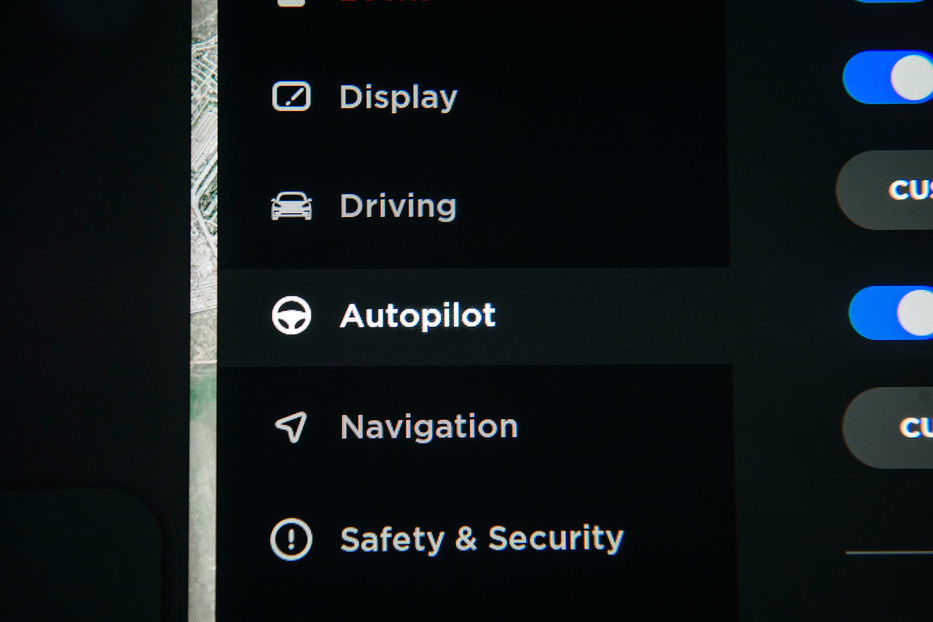Tap the cut-off icon above Display
Image resolution: width=933 pixels, height=622 pixels.
point(291,2)
